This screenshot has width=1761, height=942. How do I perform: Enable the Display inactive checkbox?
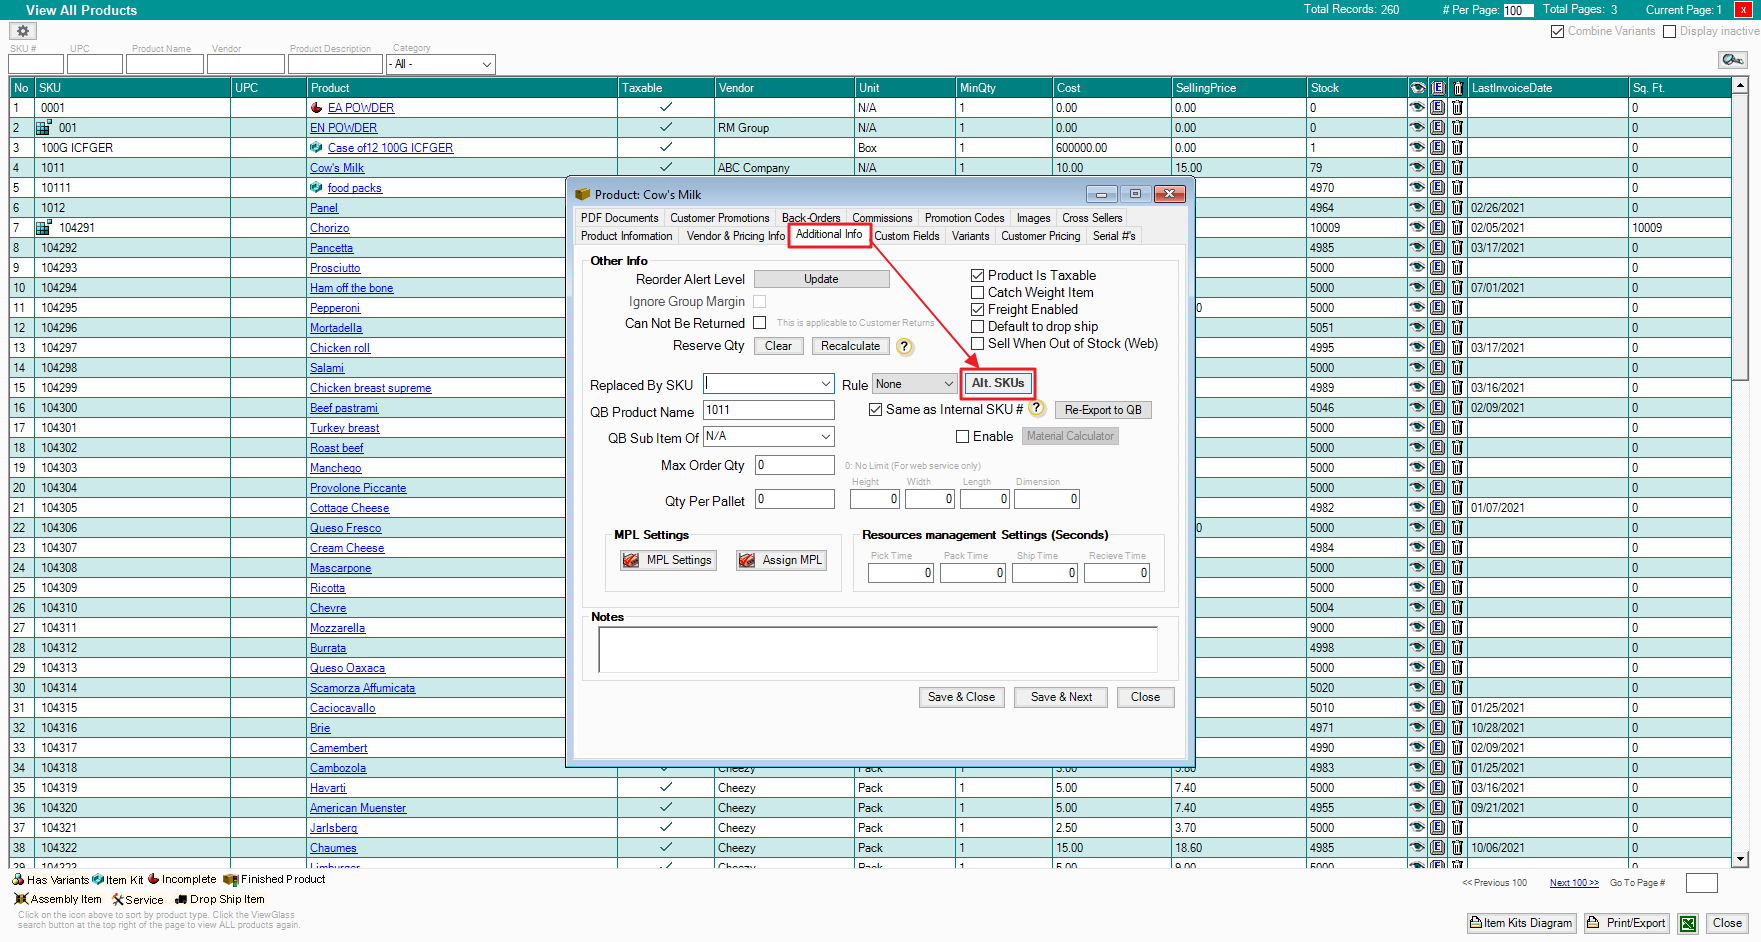click(x=1669, y=32)
